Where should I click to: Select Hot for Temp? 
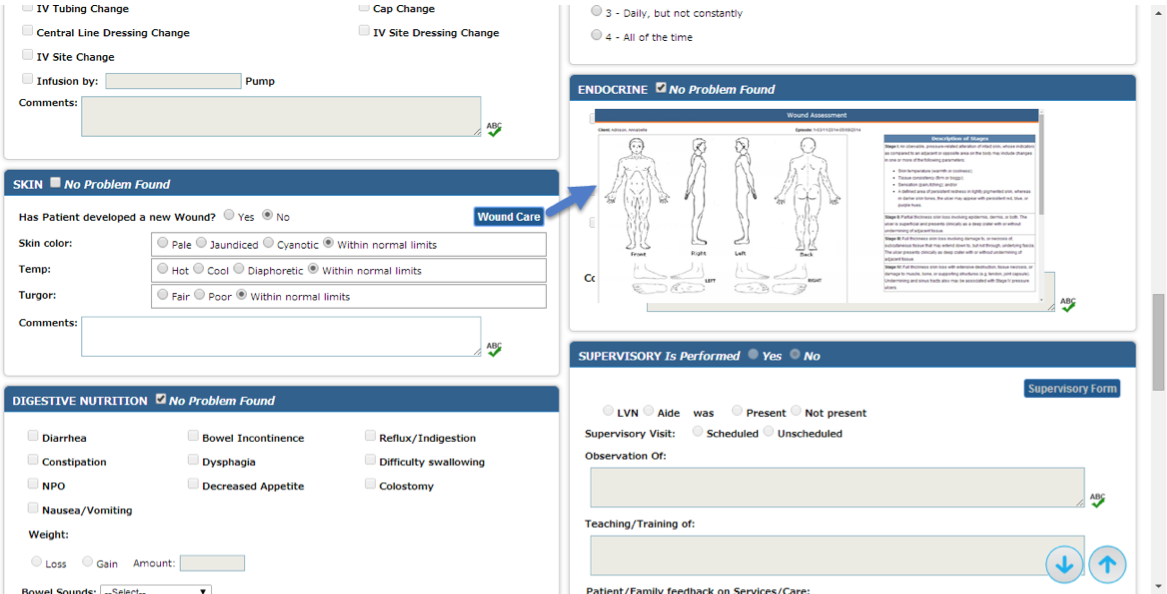(x=162, y=269)
